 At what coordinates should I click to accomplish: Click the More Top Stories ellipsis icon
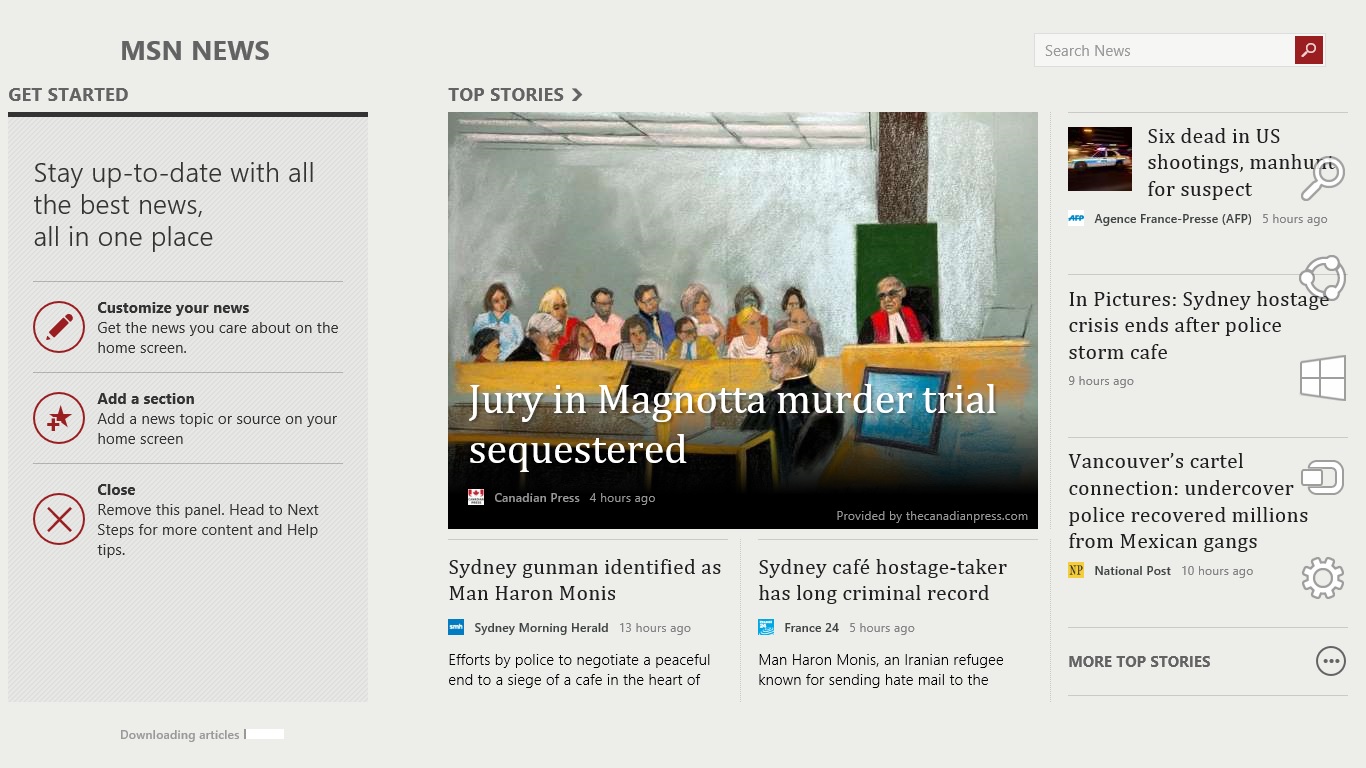1331,661
